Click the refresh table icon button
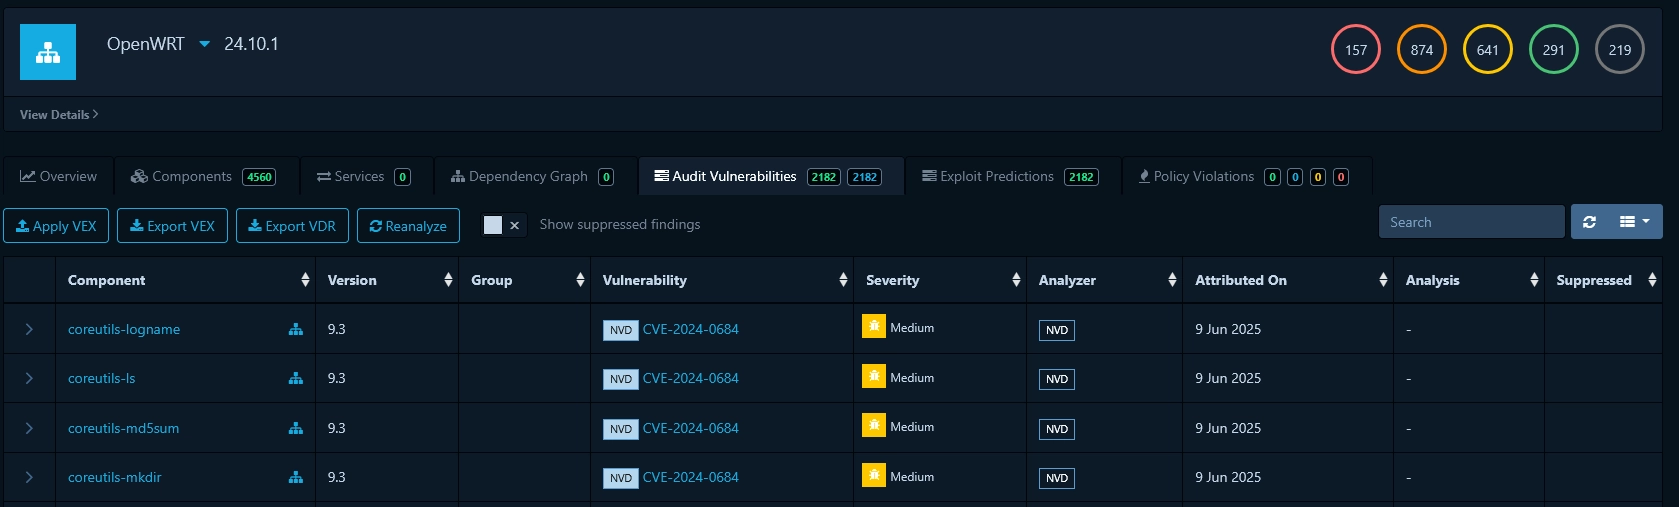This screenshot has height=507, width=1679. click(1589, 222)
